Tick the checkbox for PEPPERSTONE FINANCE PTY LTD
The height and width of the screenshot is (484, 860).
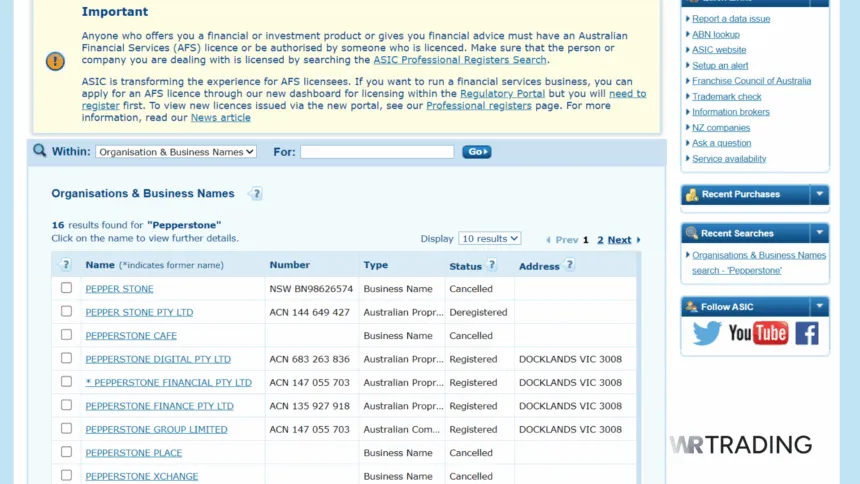pyautogui.click(x=66, y=405)
